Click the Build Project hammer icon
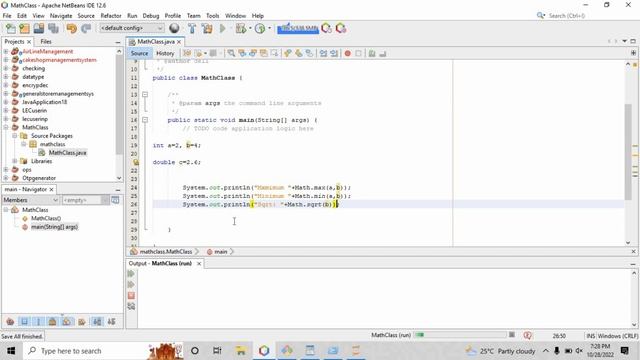This screenshot has height=360, width=640. coord(192,29)
